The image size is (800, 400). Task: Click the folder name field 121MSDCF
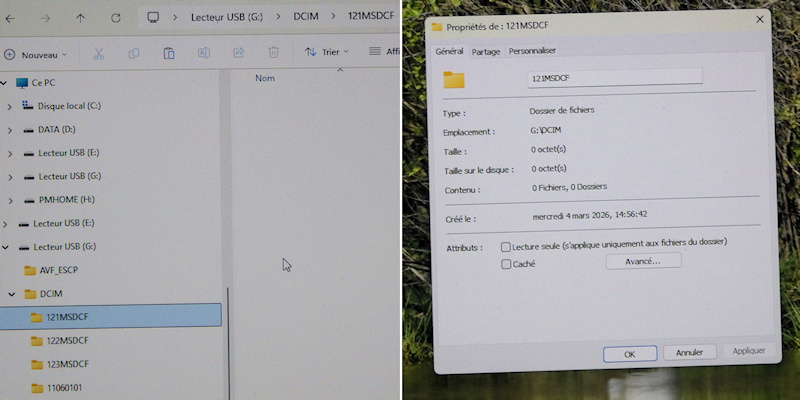point(614,76)
